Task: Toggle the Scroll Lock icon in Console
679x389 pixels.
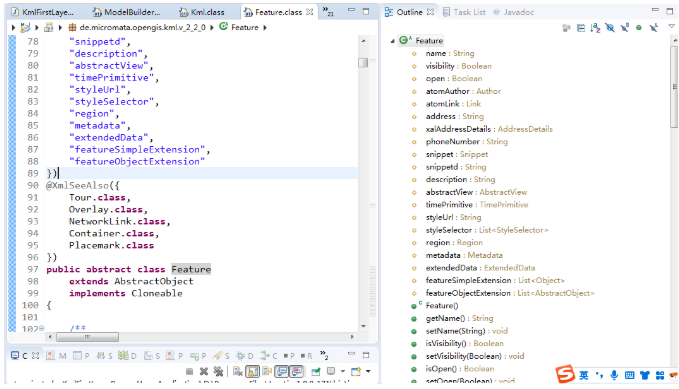Action: point(252,371)
